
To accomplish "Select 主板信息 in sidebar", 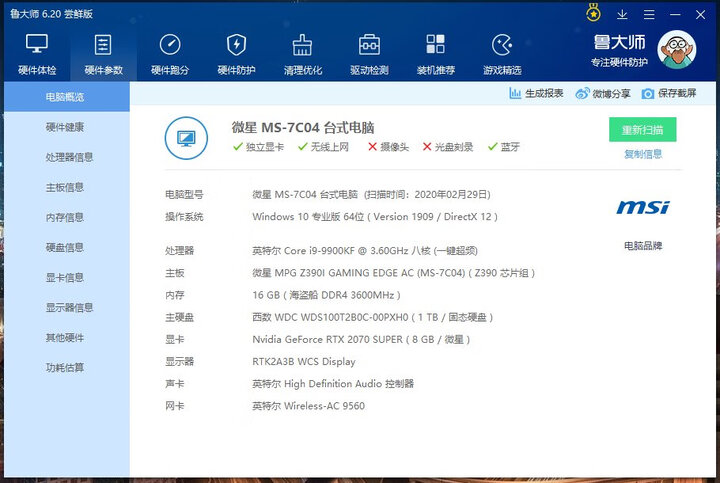I will 67,187.
